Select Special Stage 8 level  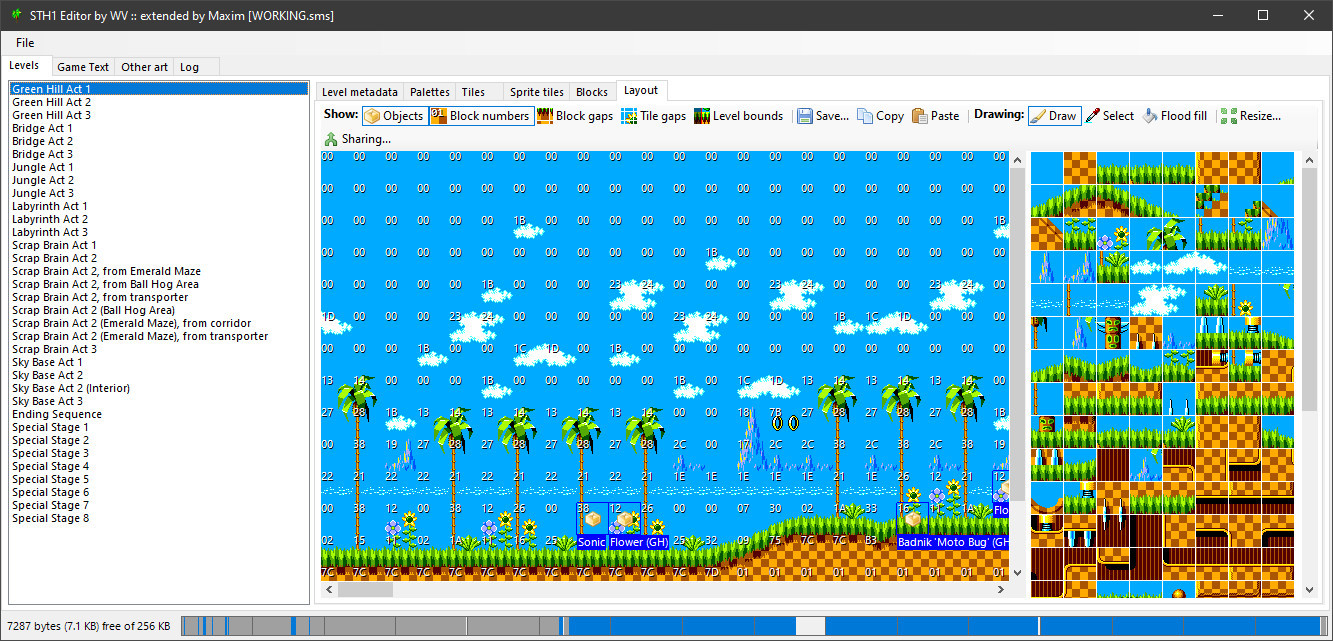50,518
